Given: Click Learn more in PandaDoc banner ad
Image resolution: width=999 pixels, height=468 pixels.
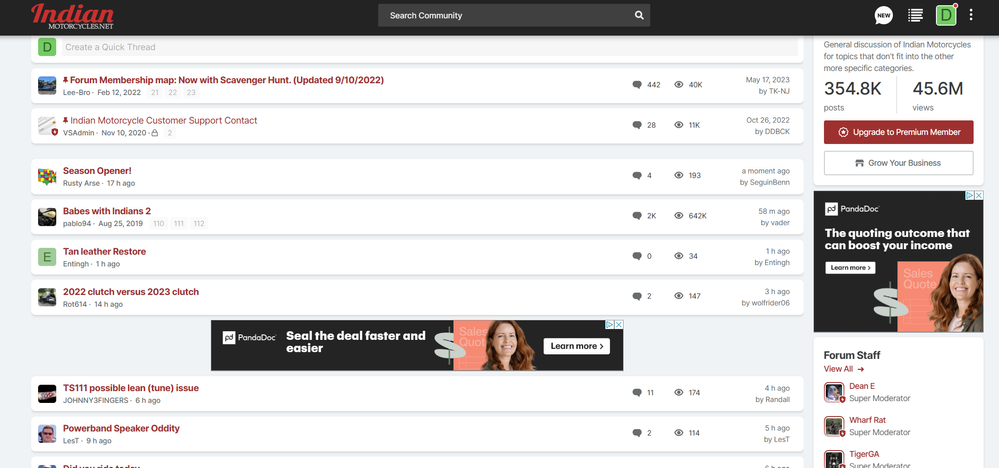Looking at the screenshot, I should coord(577,346).
